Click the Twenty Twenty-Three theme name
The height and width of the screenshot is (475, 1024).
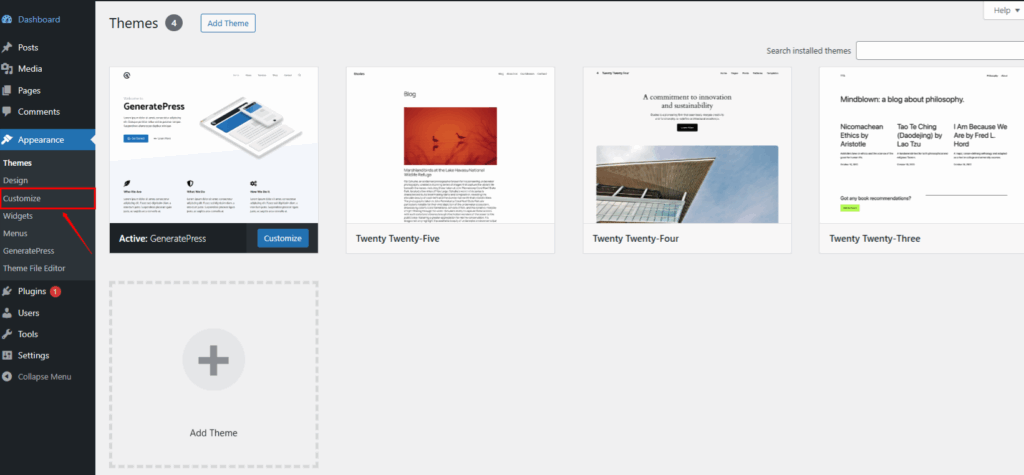874,238
